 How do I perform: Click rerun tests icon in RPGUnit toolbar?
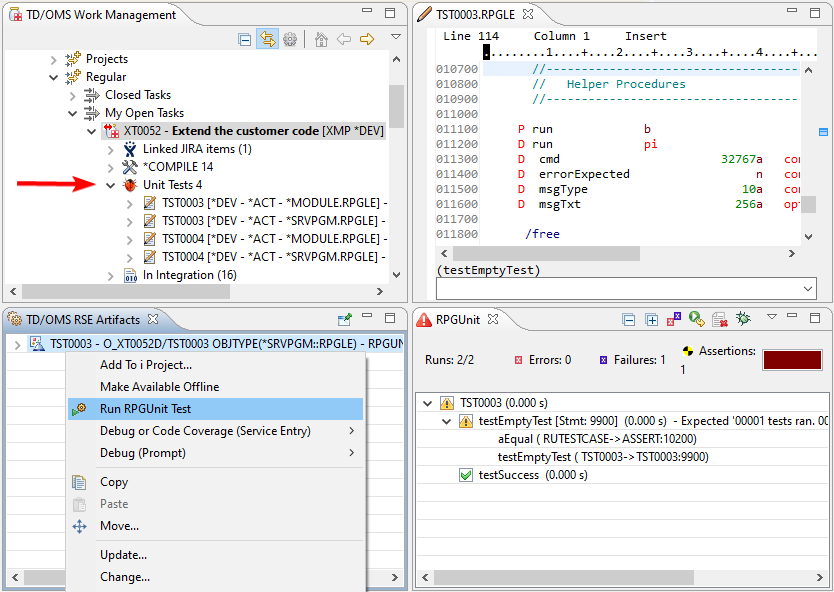[696, 319]
